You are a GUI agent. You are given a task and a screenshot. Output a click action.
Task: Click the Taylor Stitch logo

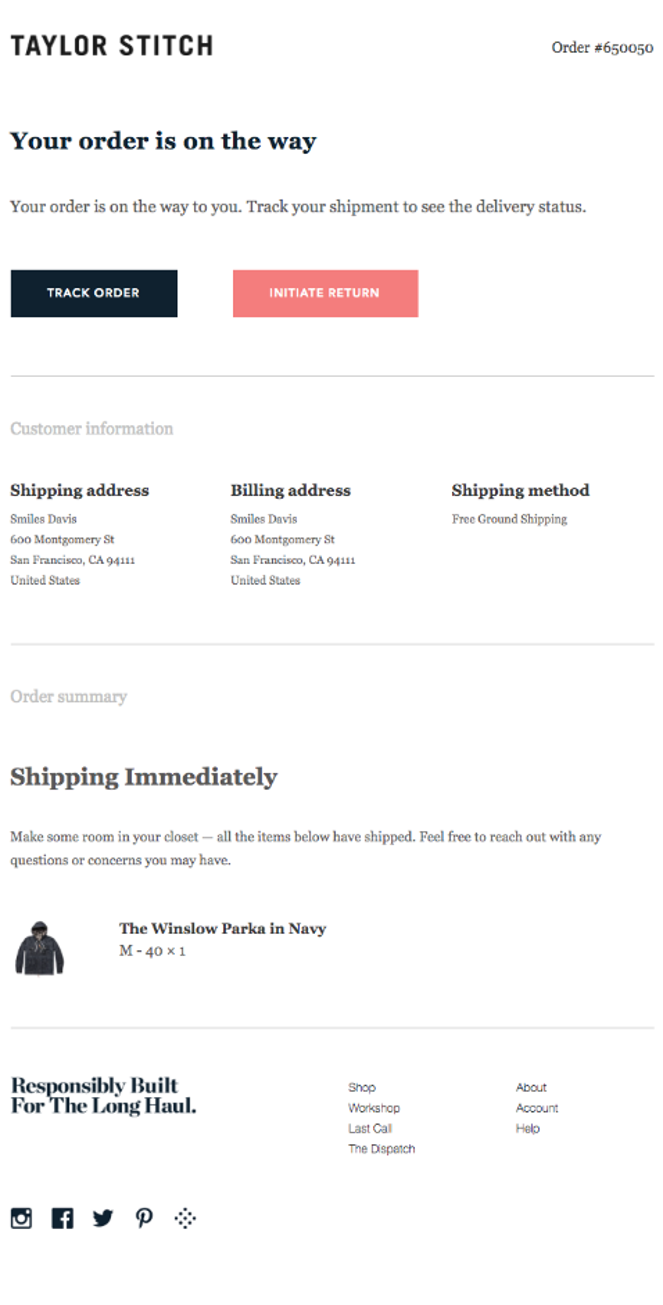pos(111,45)
